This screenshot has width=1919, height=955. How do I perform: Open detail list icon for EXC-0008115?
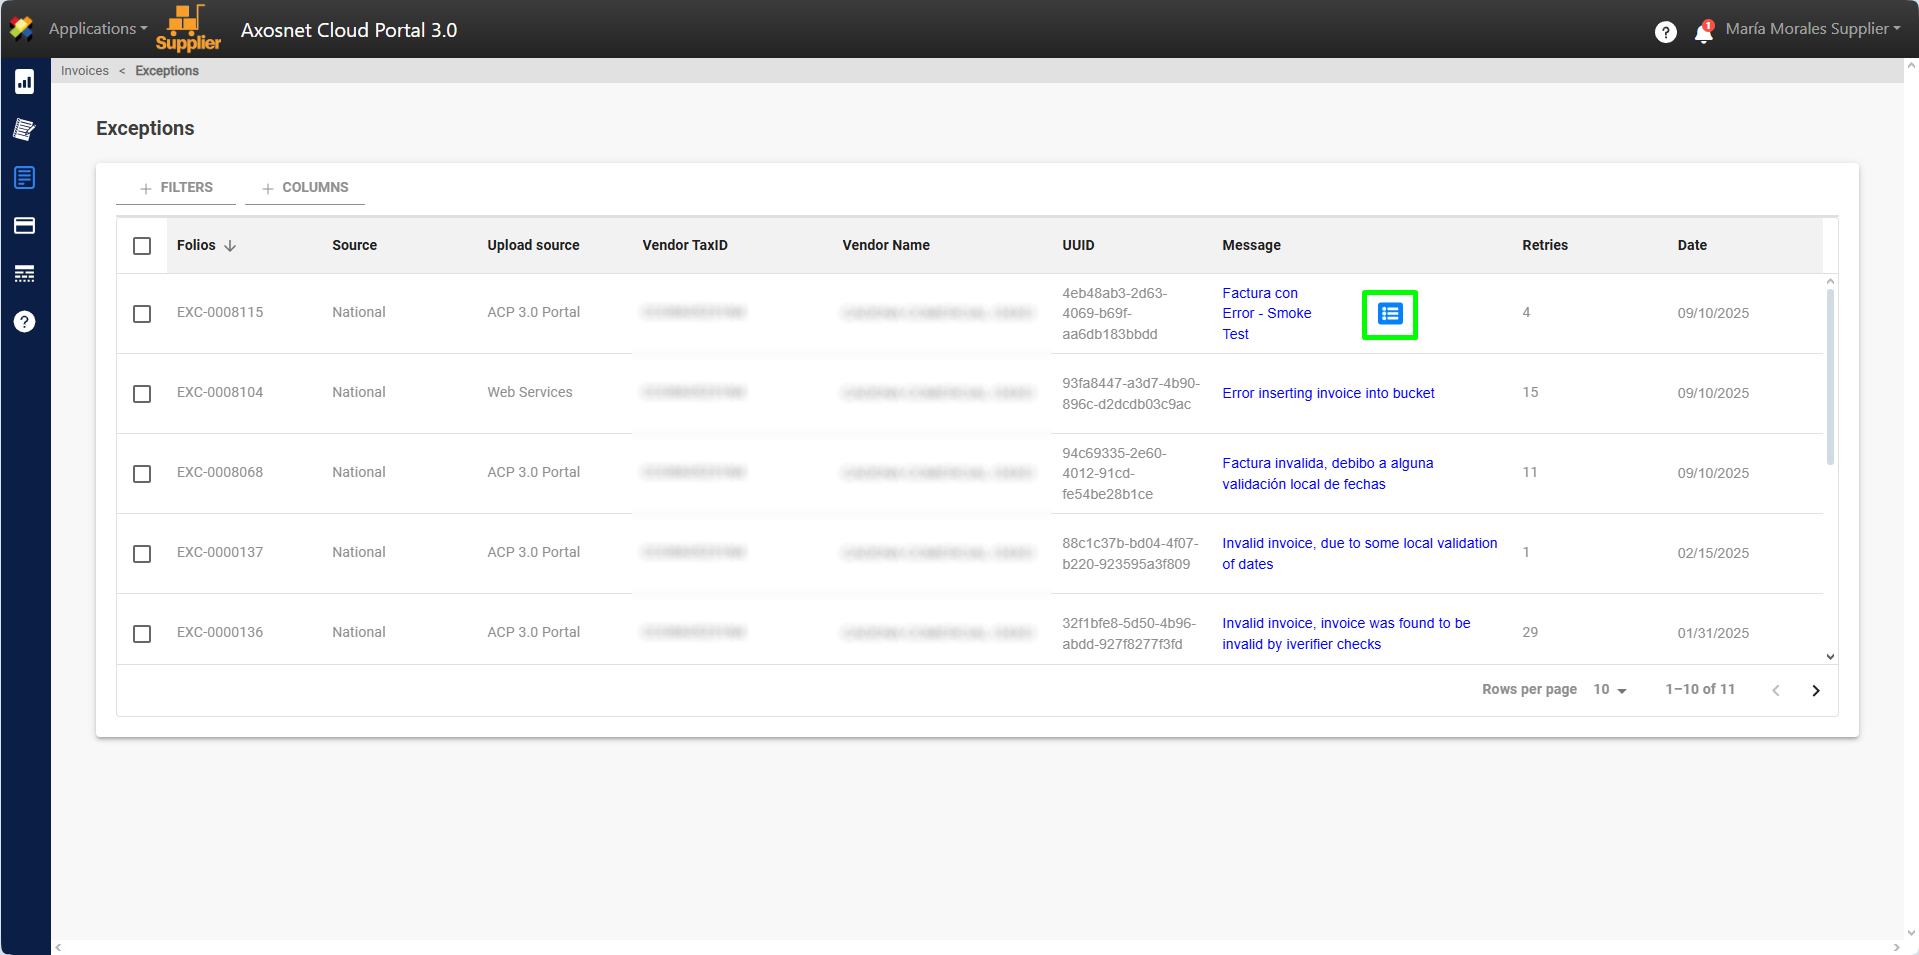point(1389,314)
